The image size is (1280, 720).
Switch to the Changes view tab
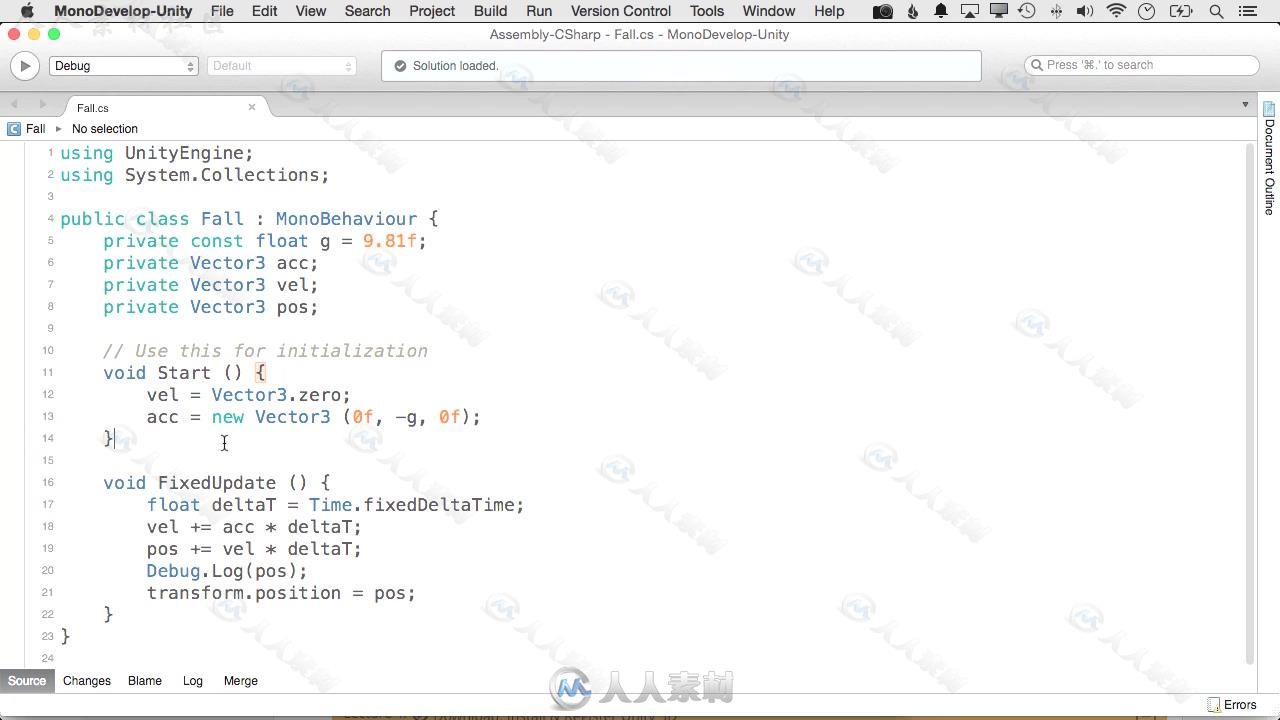[x=87, y=681]
